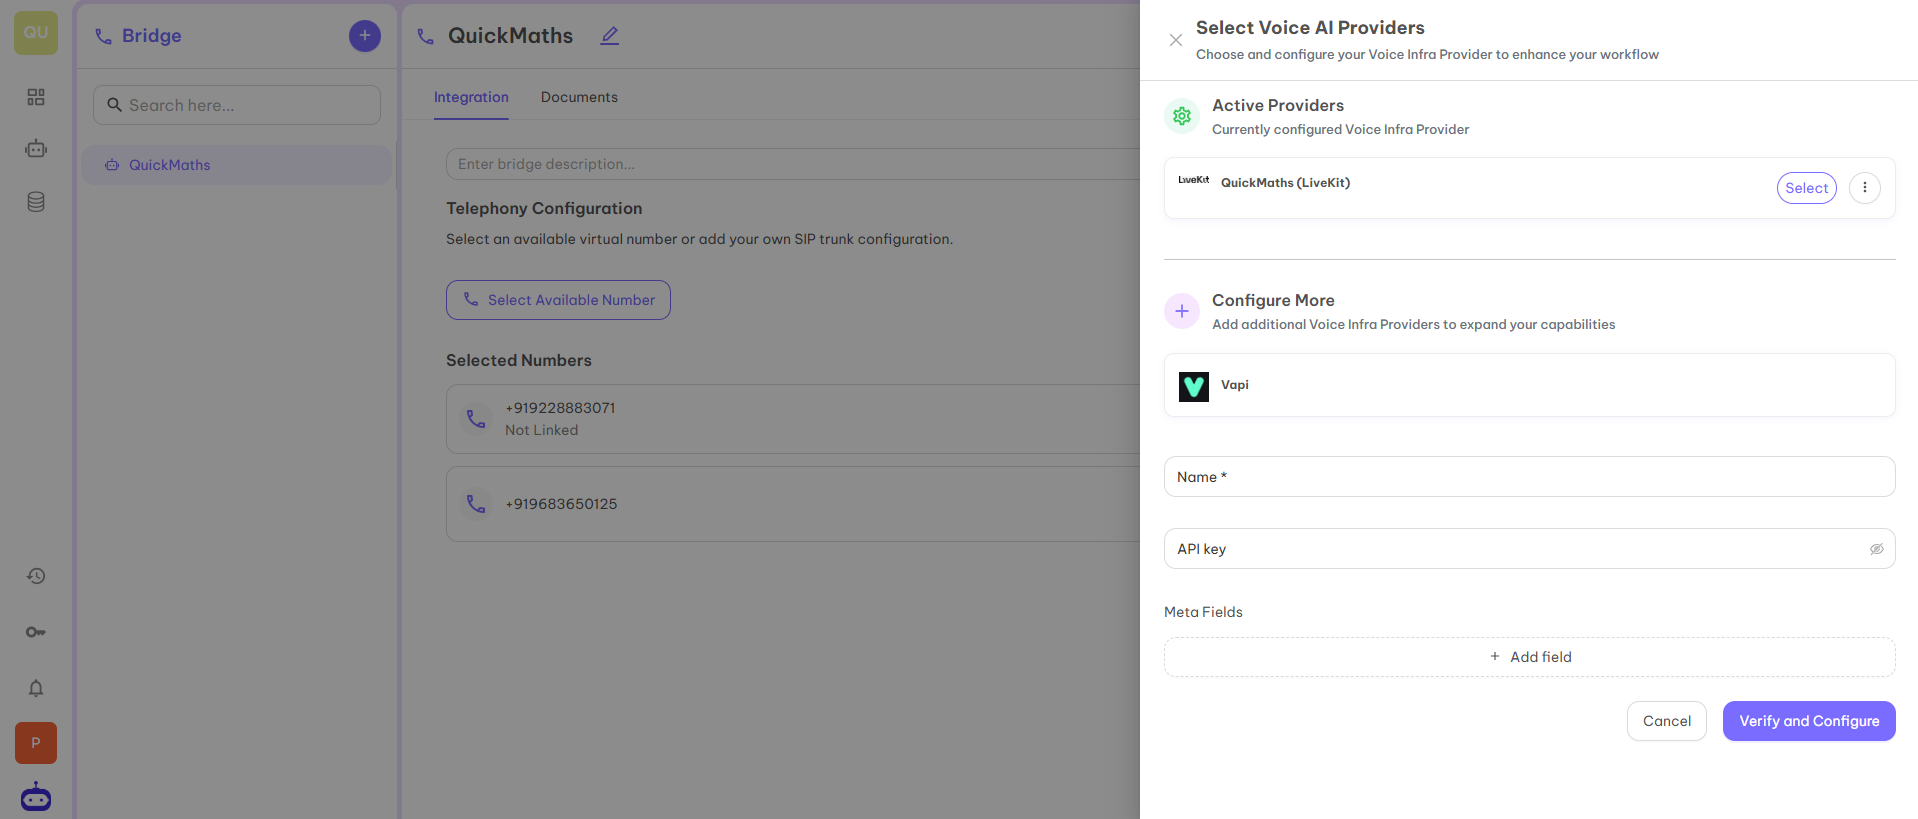Focus the Name input field

pyautogui.click(x=1529, y=477)
